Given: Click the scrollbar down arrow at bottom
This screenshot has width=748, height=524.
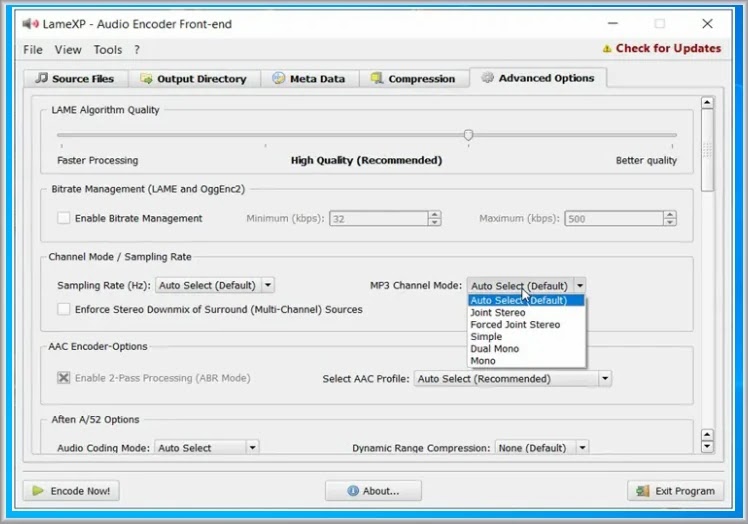Looking at the screenshot, I should click(x=707, y=447).
